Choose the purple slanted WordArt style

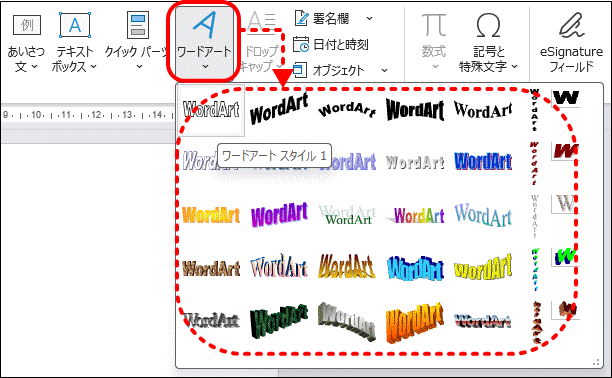279,214
